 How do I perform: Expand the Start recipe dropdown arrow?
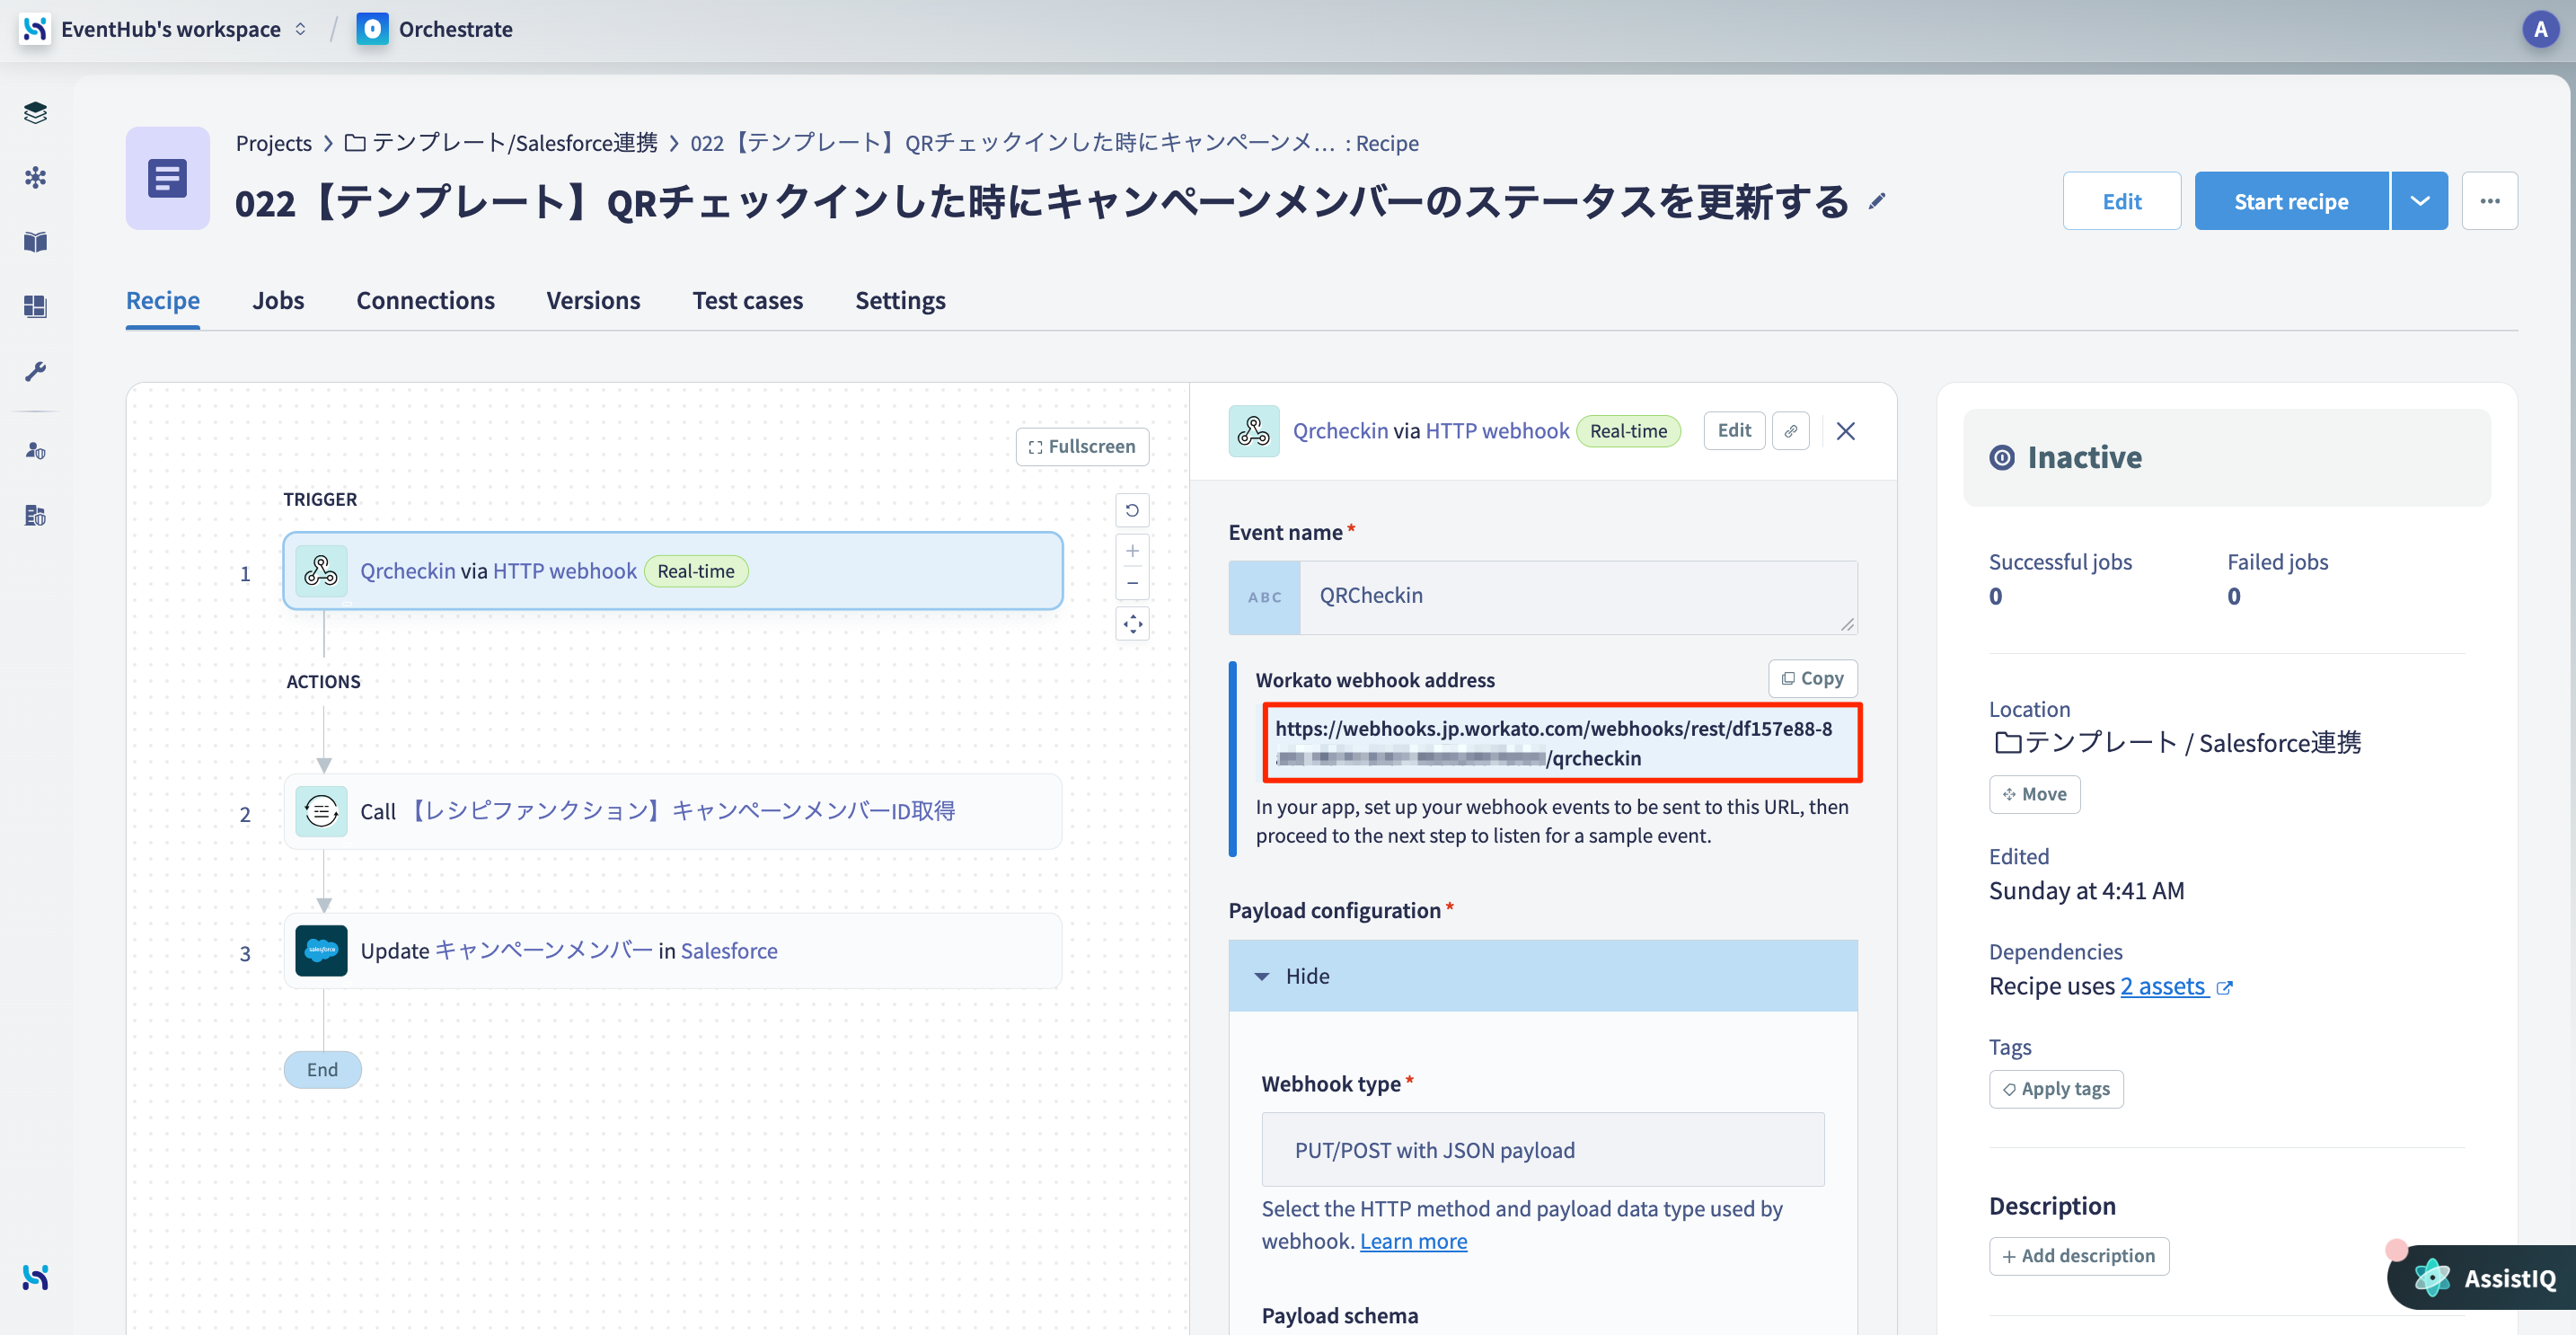[x=2419, y=201]
